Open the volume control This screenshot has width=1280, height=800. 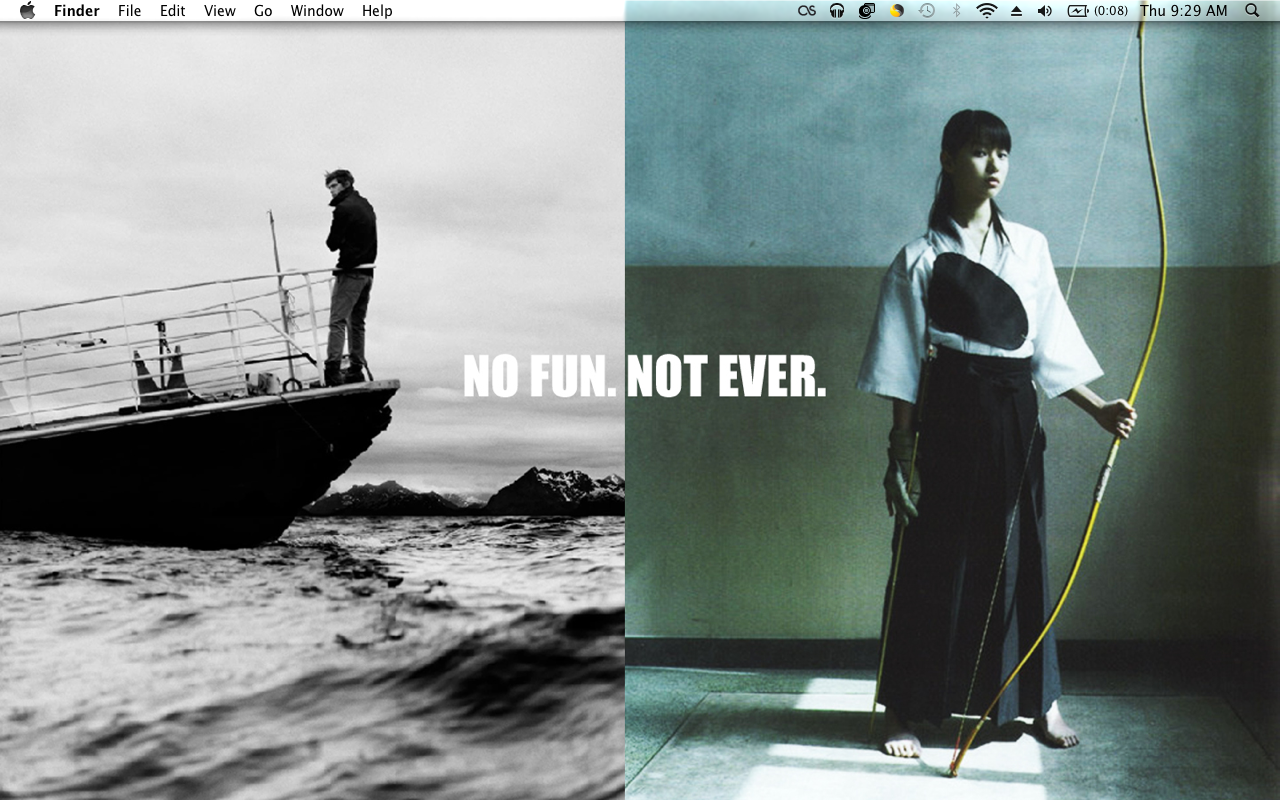1045,11
